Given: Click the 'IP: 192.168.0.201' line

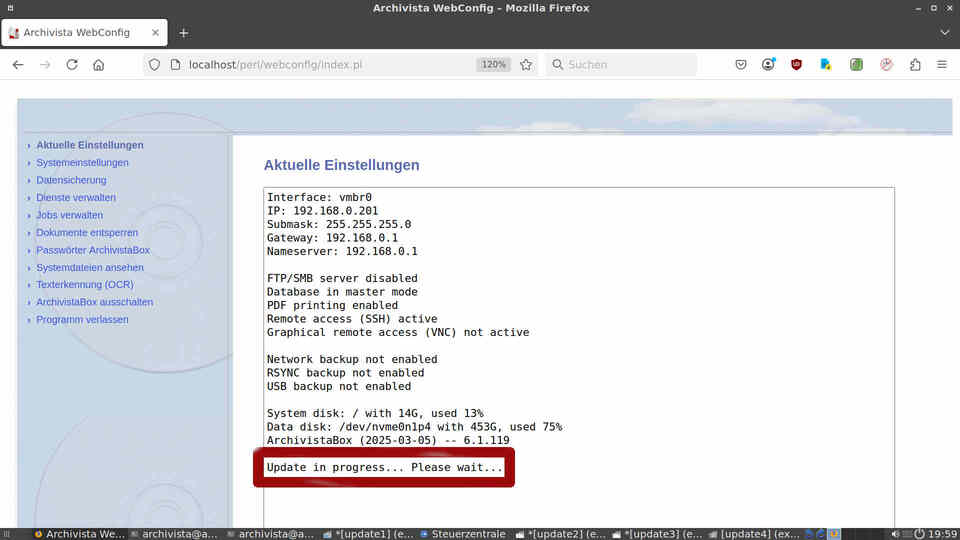Looking at the screenshot, I should tap(322, 211).
